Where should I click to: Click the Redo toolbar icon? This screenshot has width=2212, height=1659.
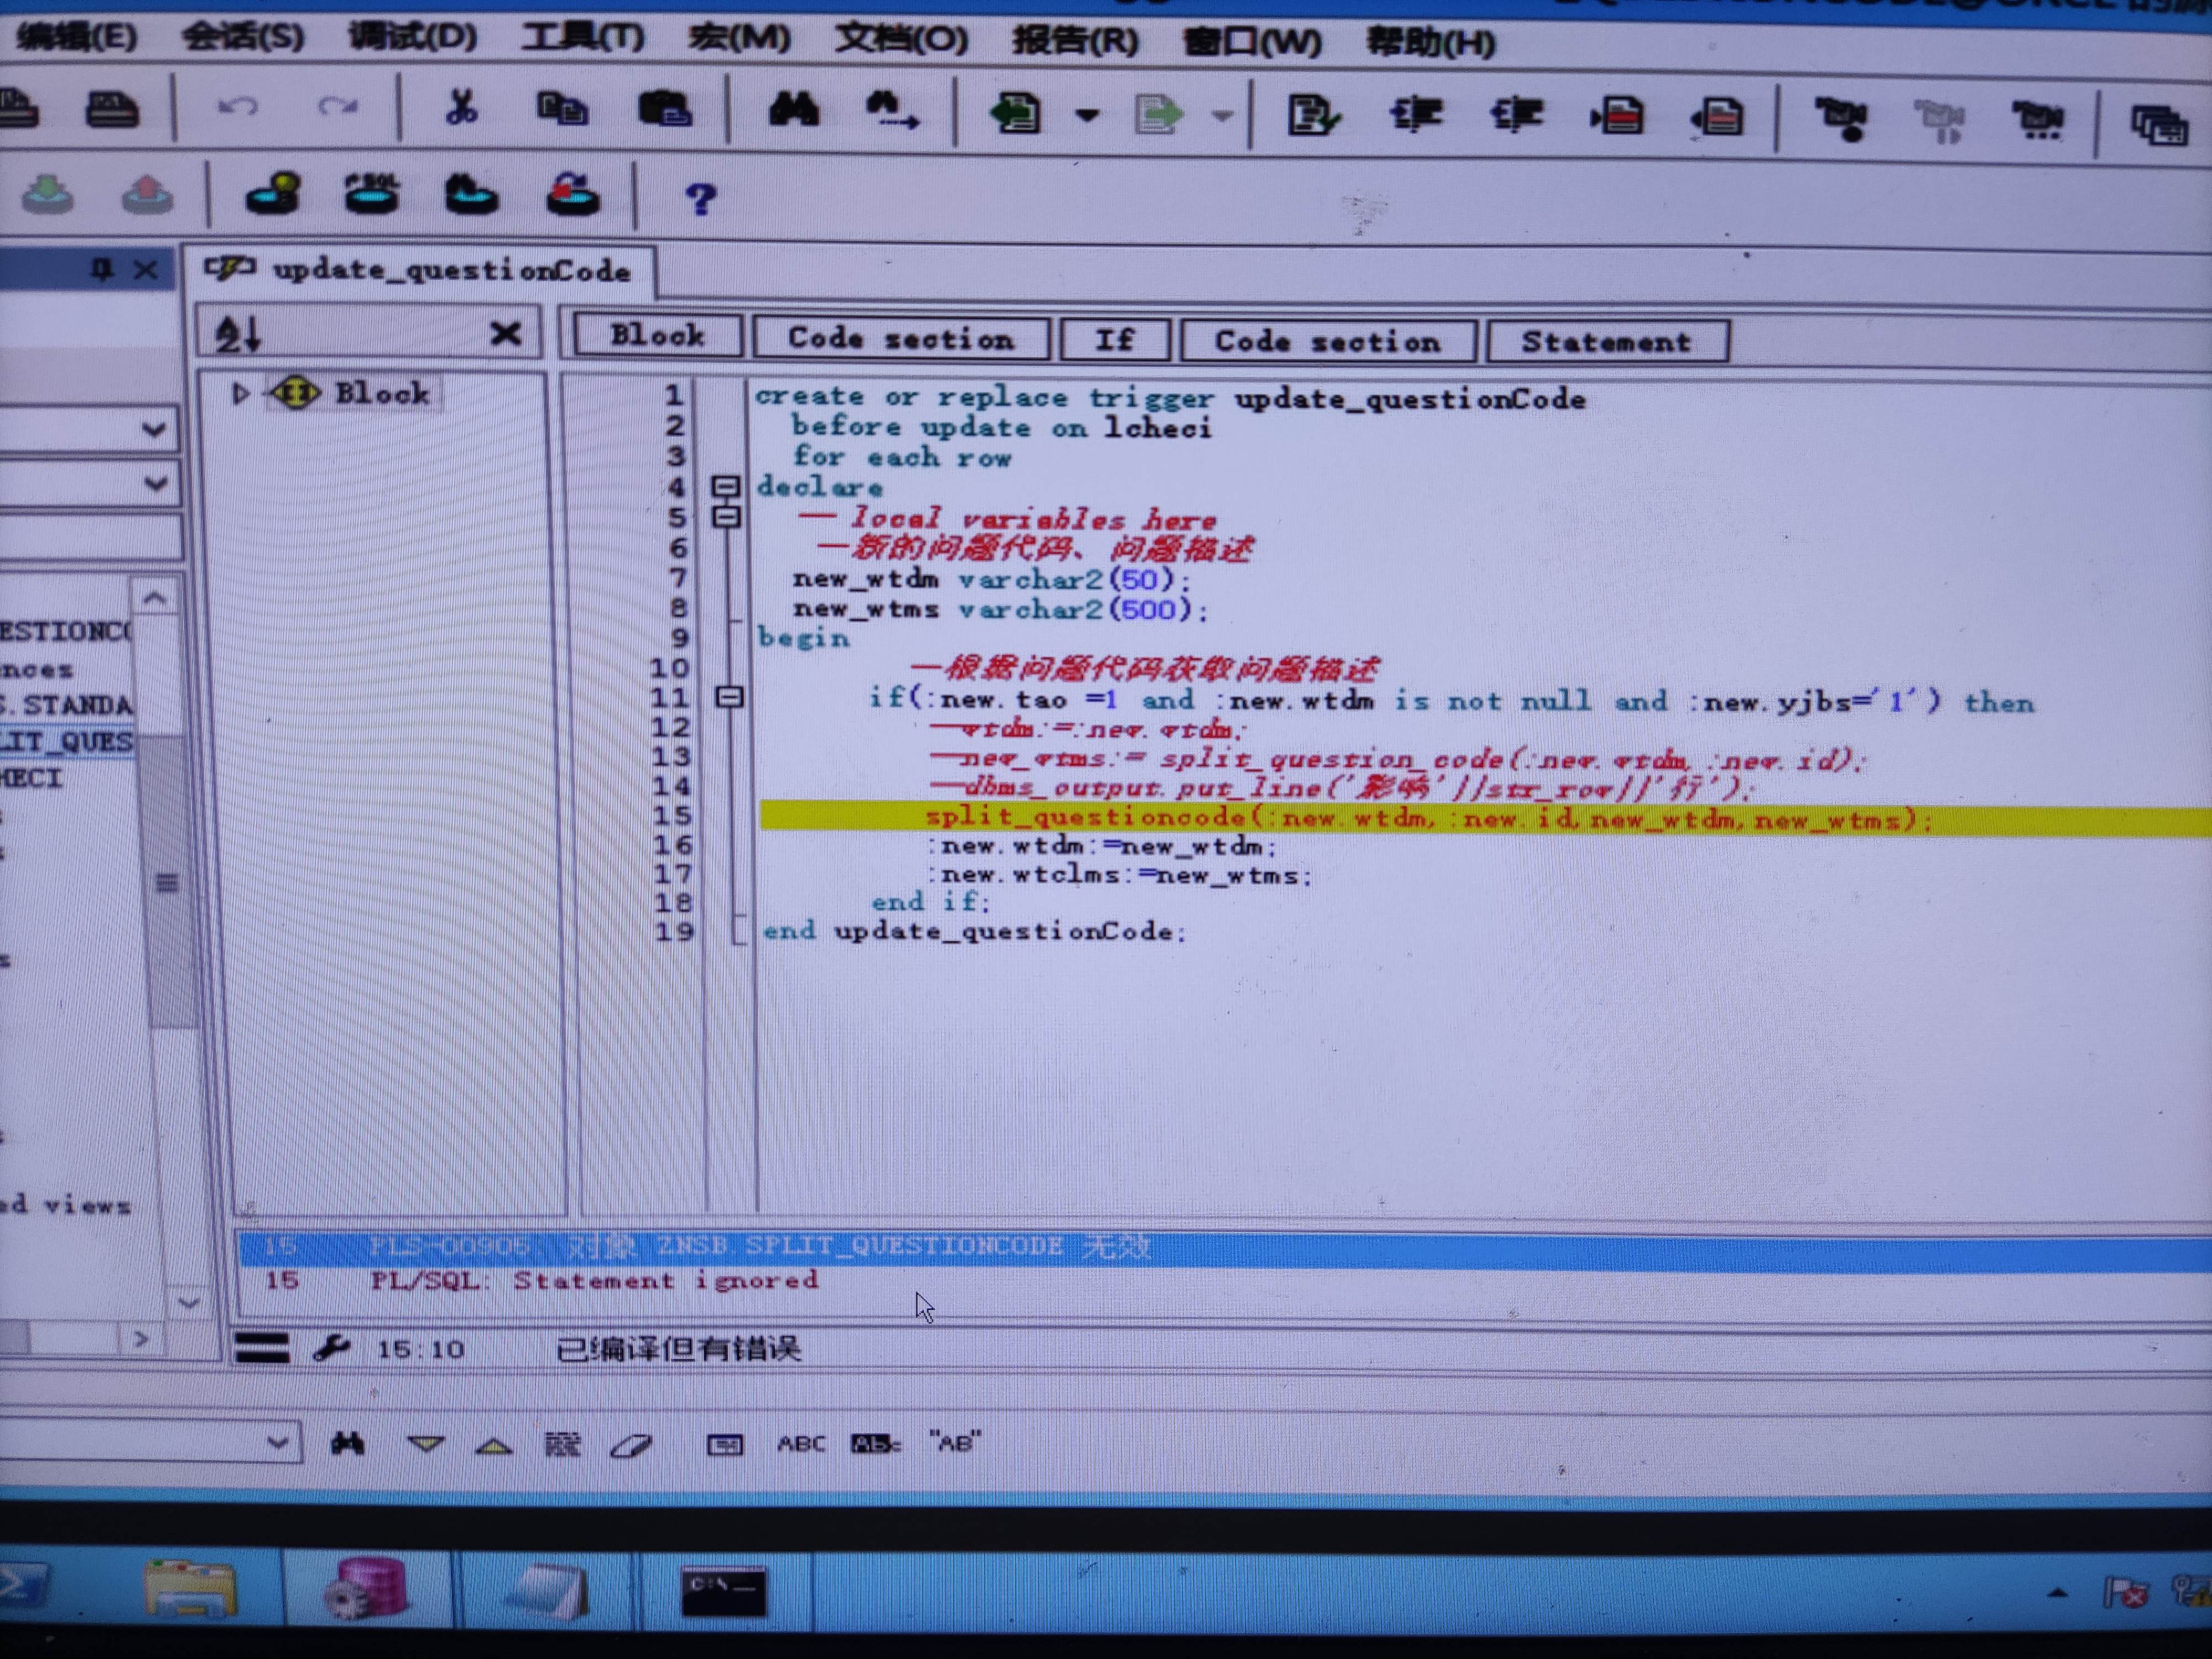(337, 108)
